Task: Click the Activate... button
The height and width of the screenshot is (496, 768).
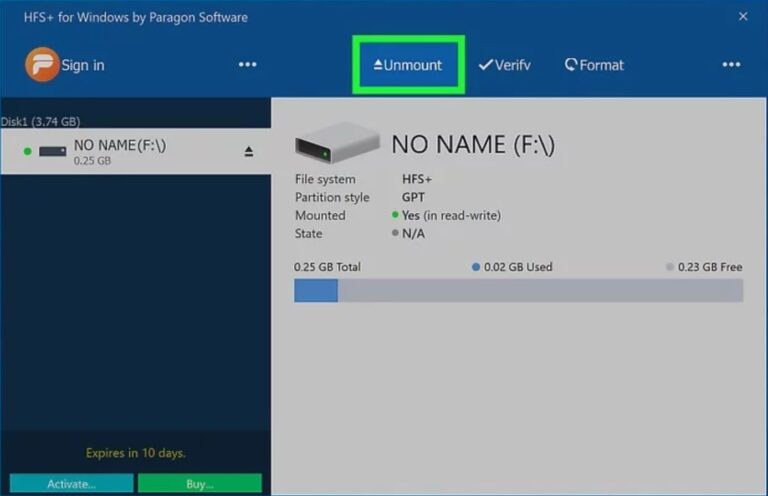Action: [72, 484]
